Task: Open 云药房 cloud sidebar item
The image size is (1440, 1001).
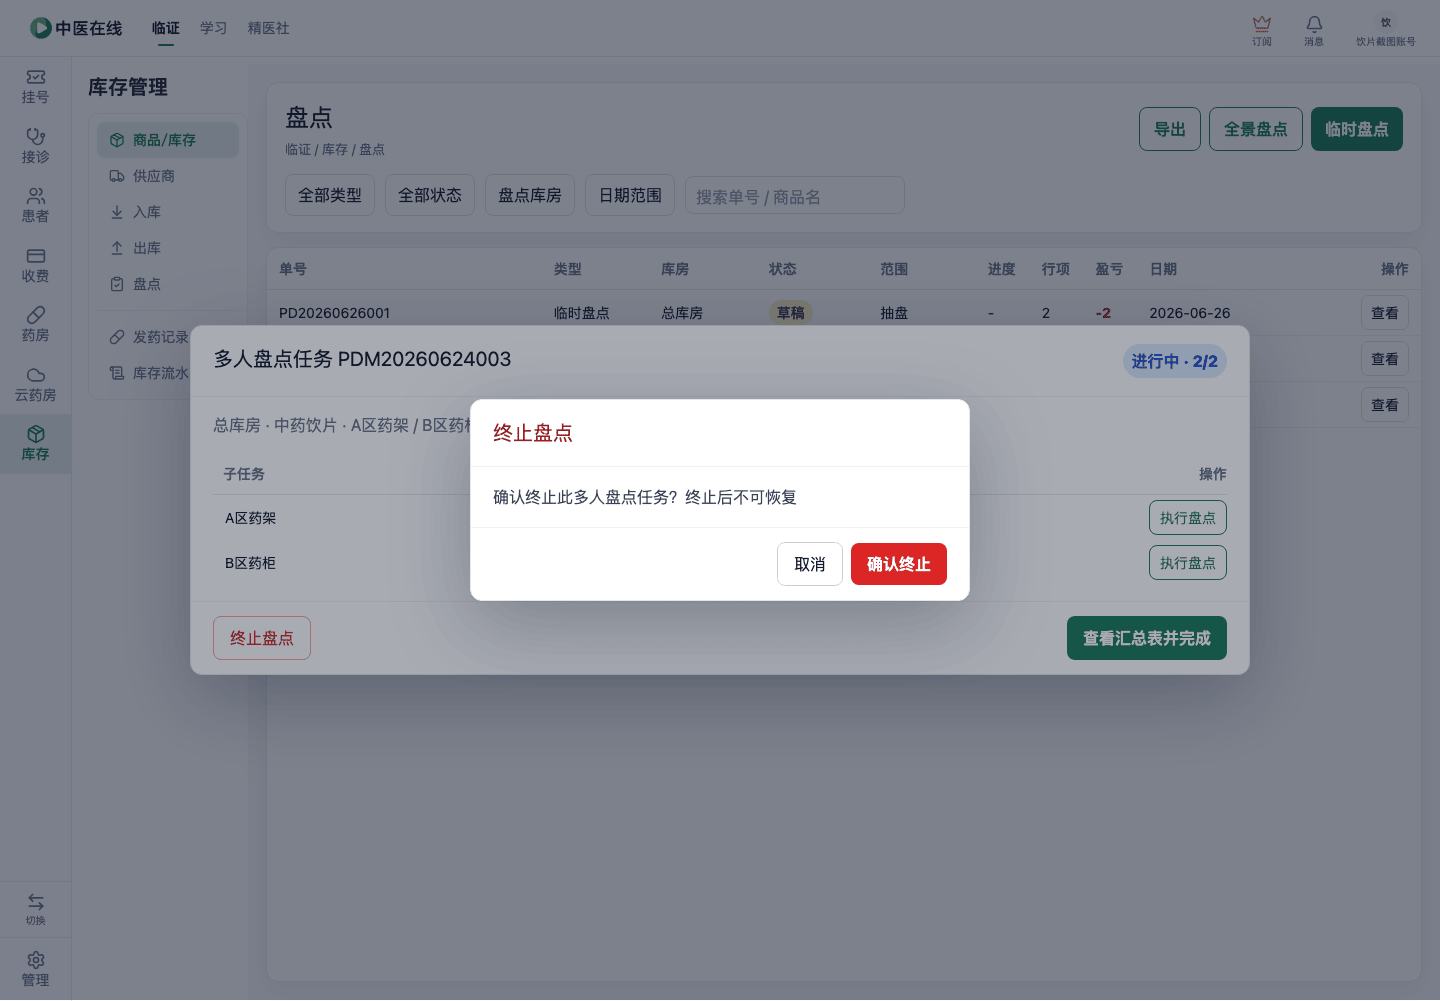Action: click(x=35, y=385)
